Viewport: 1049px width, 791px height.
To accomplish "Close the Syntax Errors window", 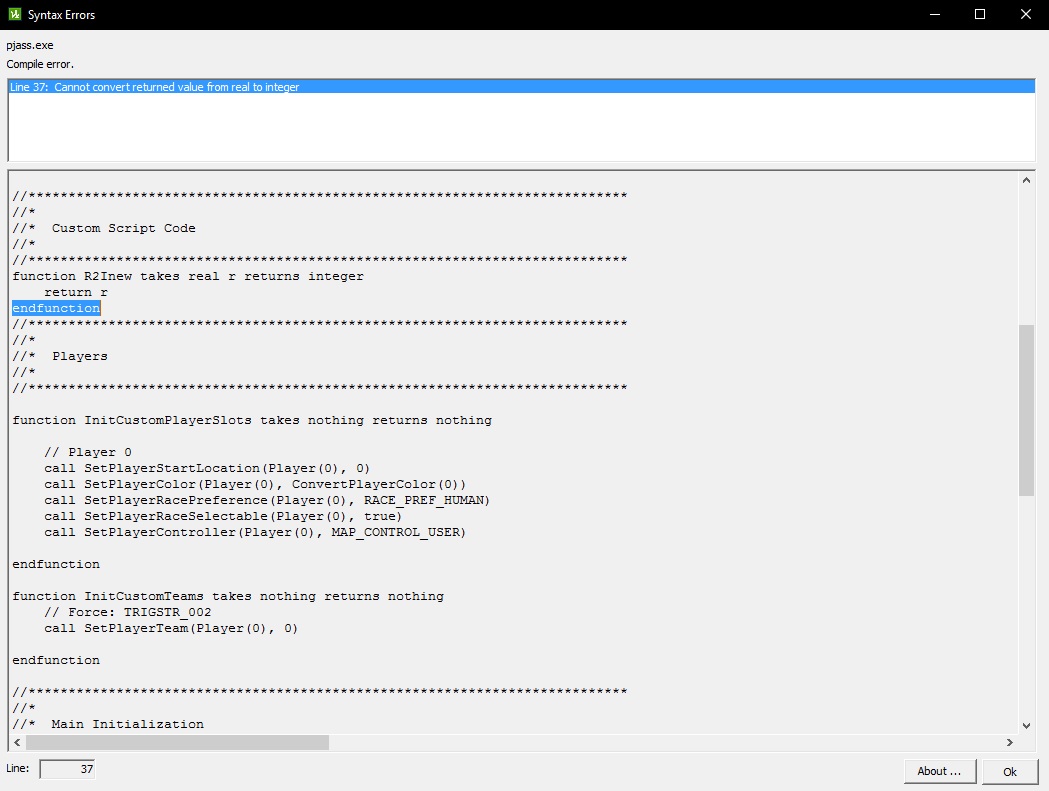I will pyautogui.click(x=1026, y=14).
